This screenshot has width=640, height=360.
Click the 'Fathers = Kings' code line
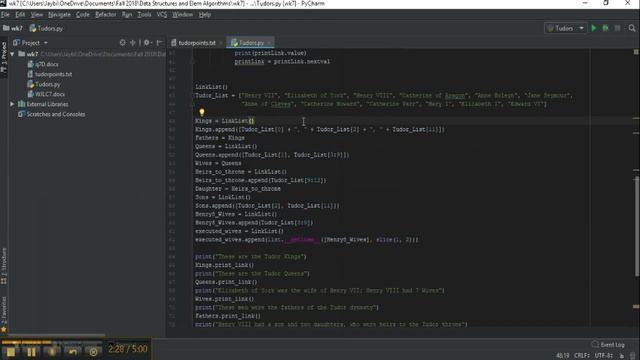[x=220, y=138]
